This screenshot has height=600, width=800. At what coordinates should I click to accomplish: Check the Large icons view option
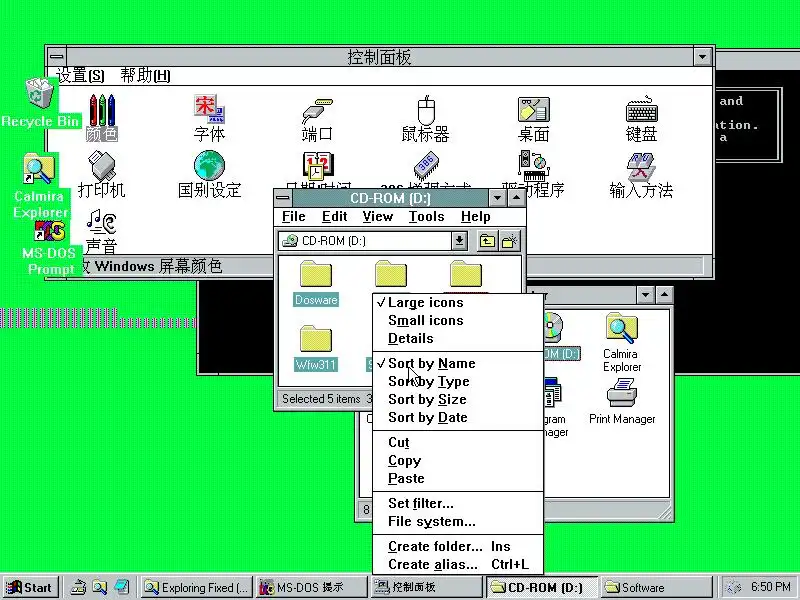coord(458,303)
